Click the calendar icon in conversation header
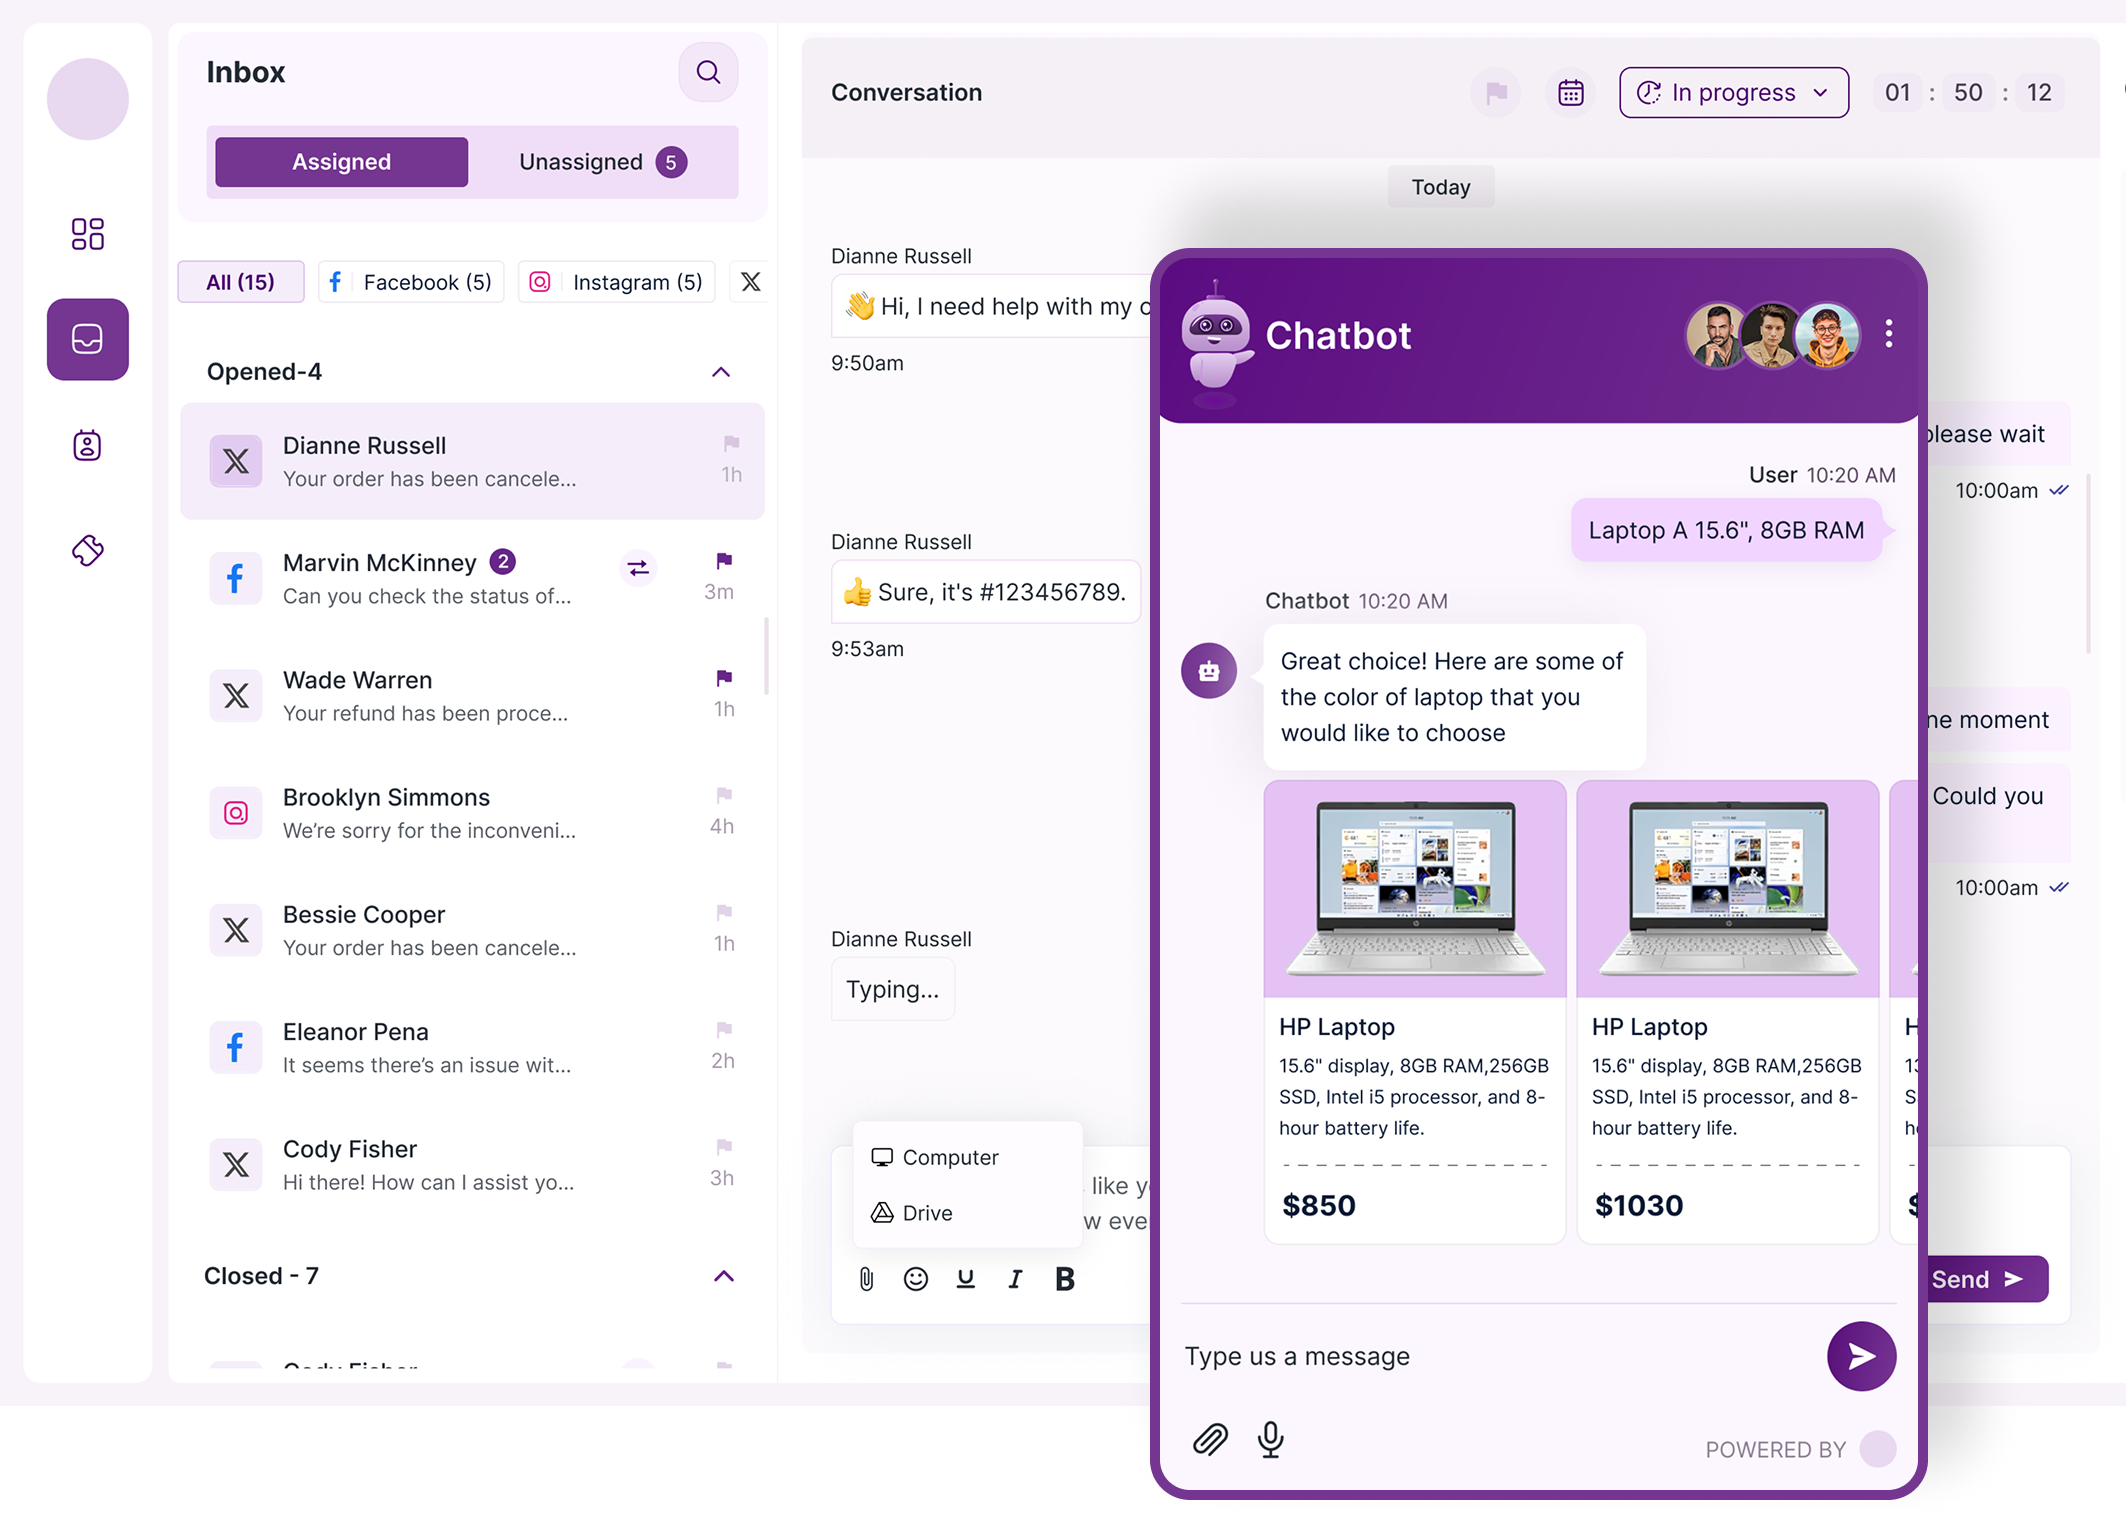2126x1527 pixels. [1570, 93]
